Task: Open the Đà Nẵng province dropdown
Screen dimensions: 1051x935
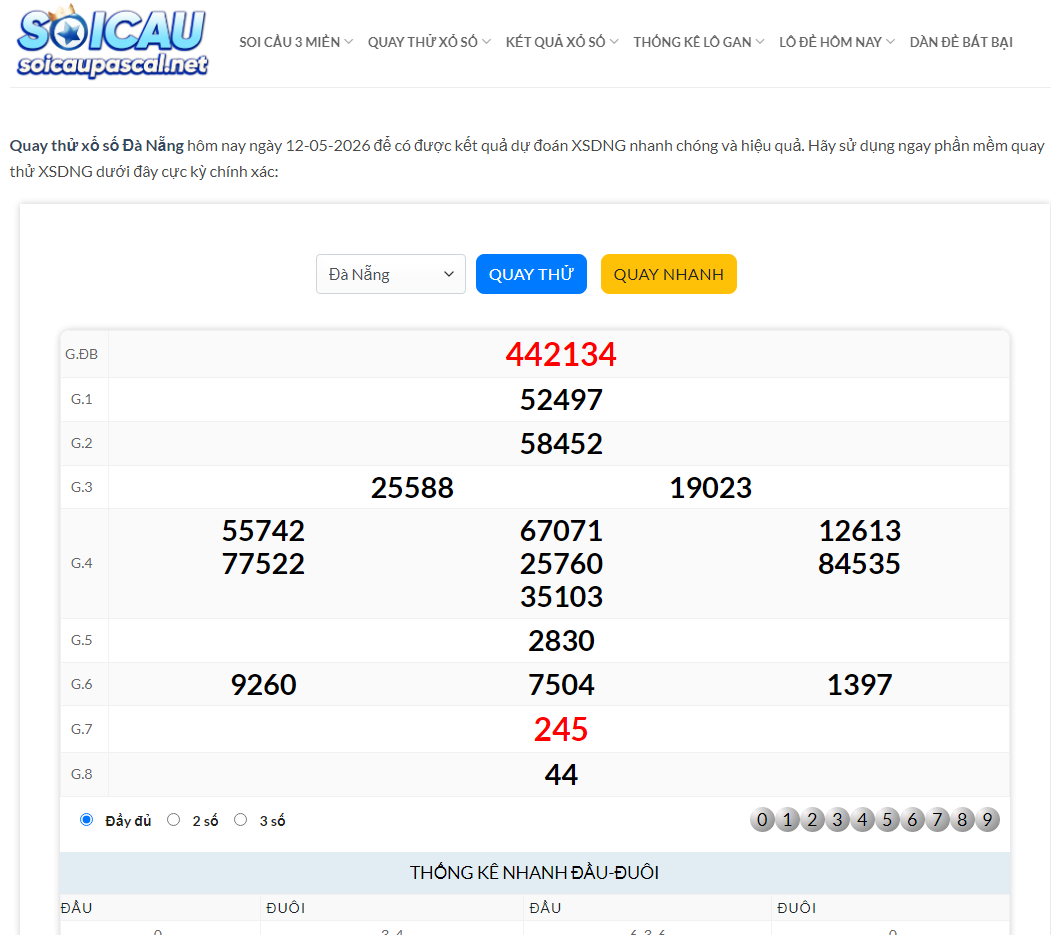Action: (x=391, y=274)
